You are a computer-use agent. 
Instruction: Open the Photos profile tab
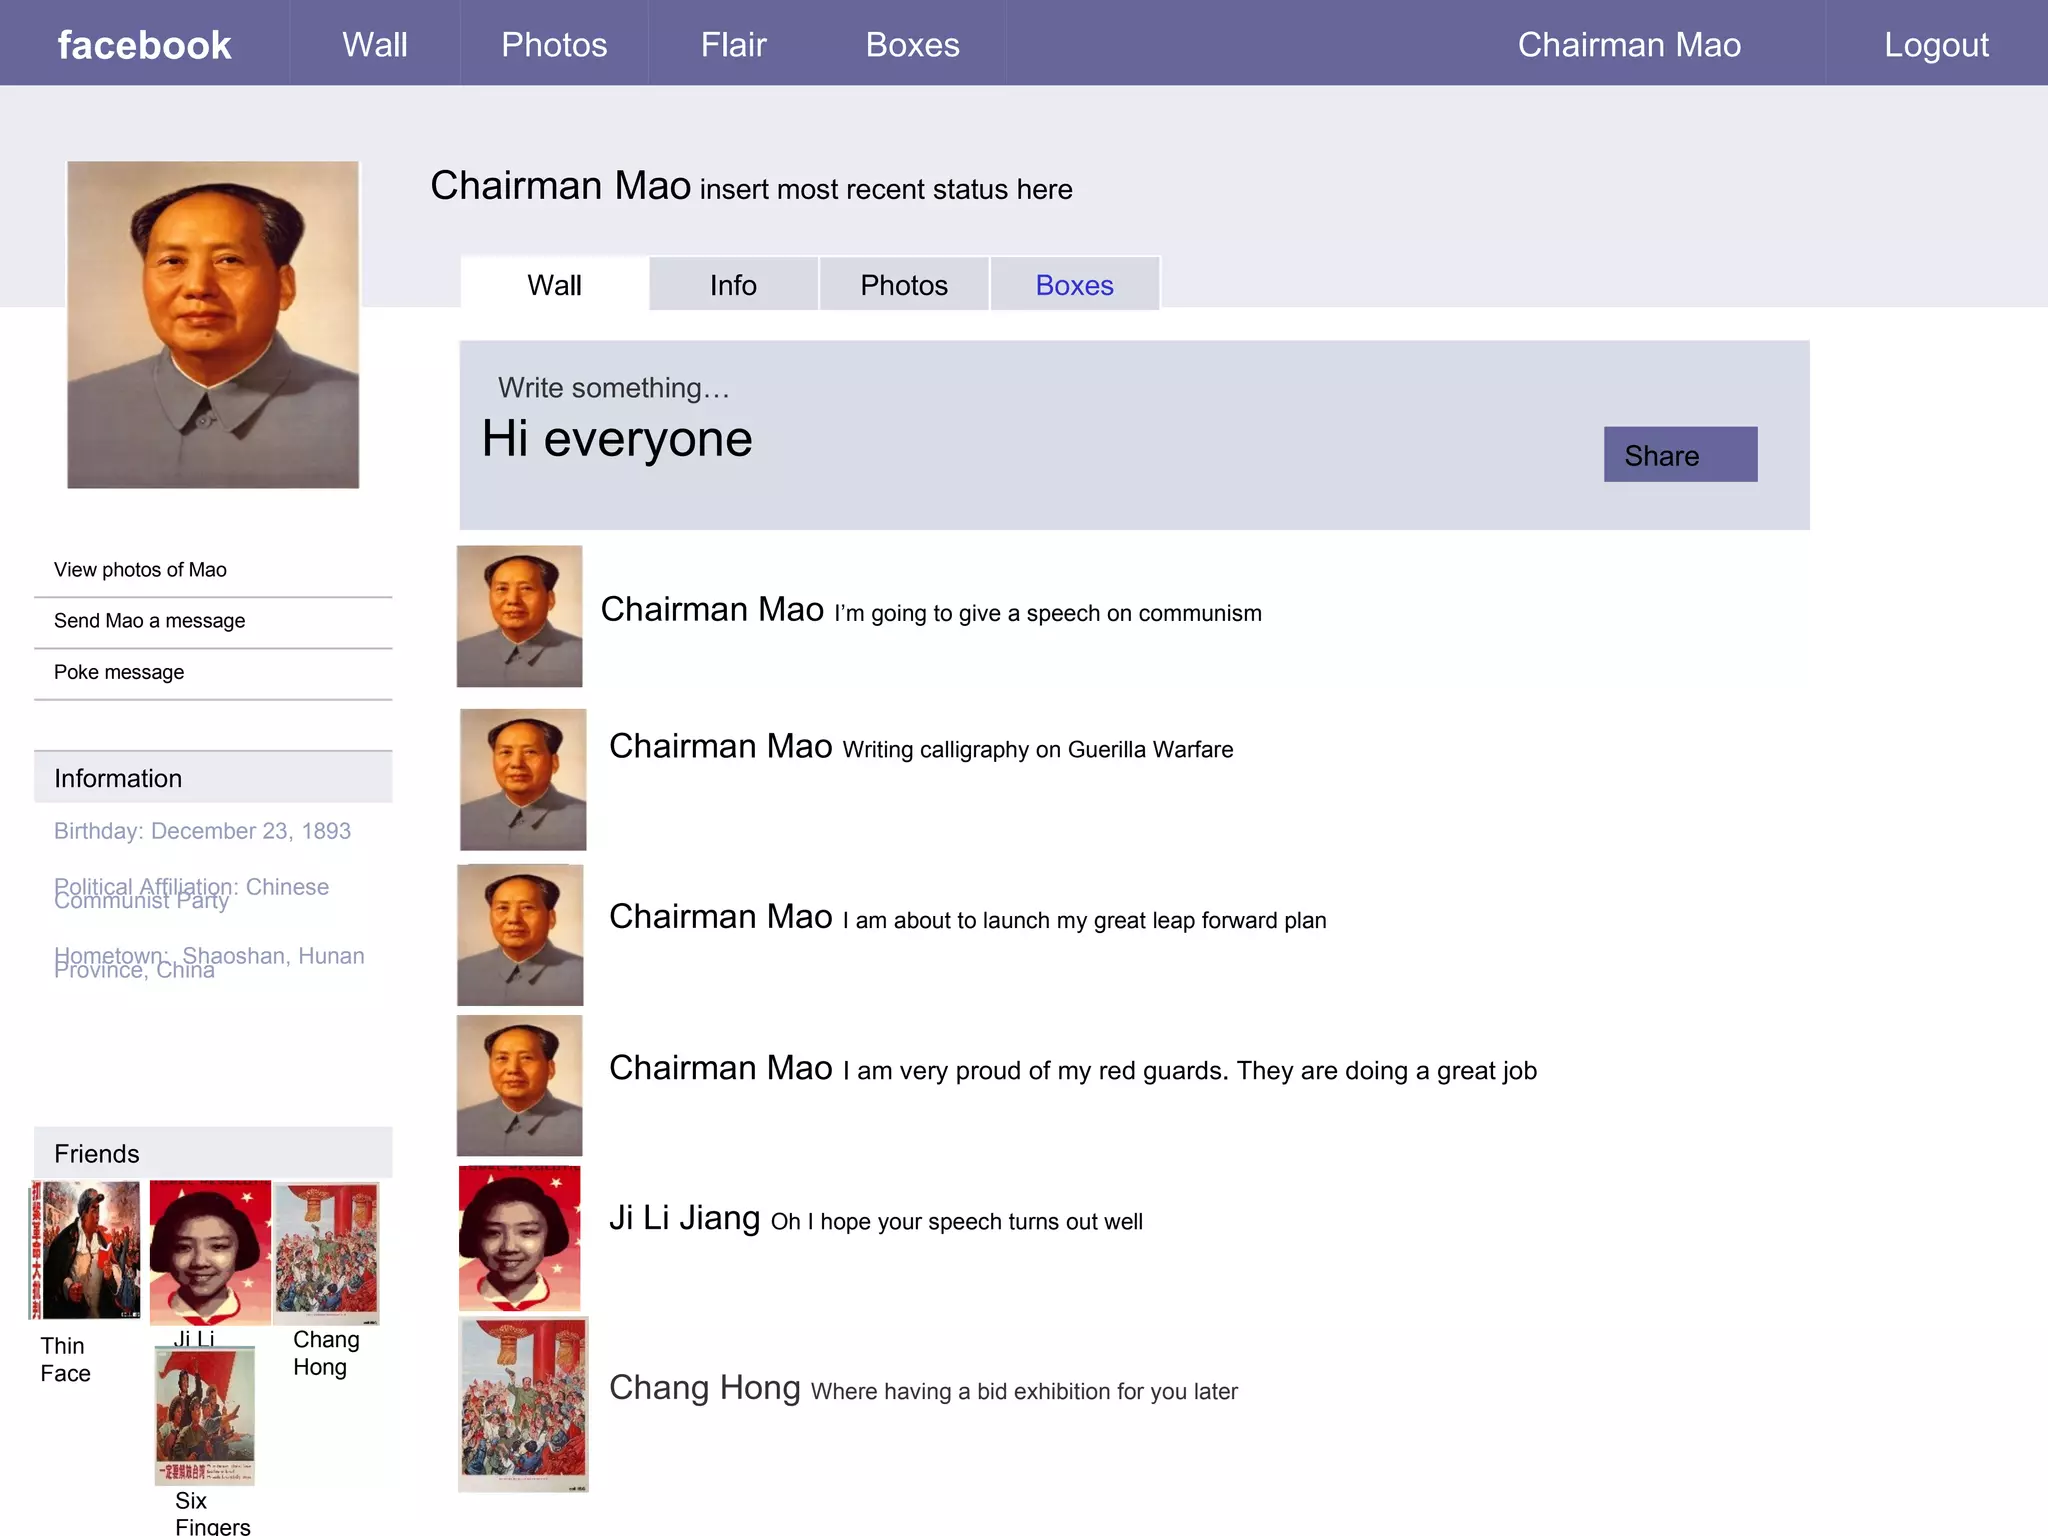(x=903, y=285)
